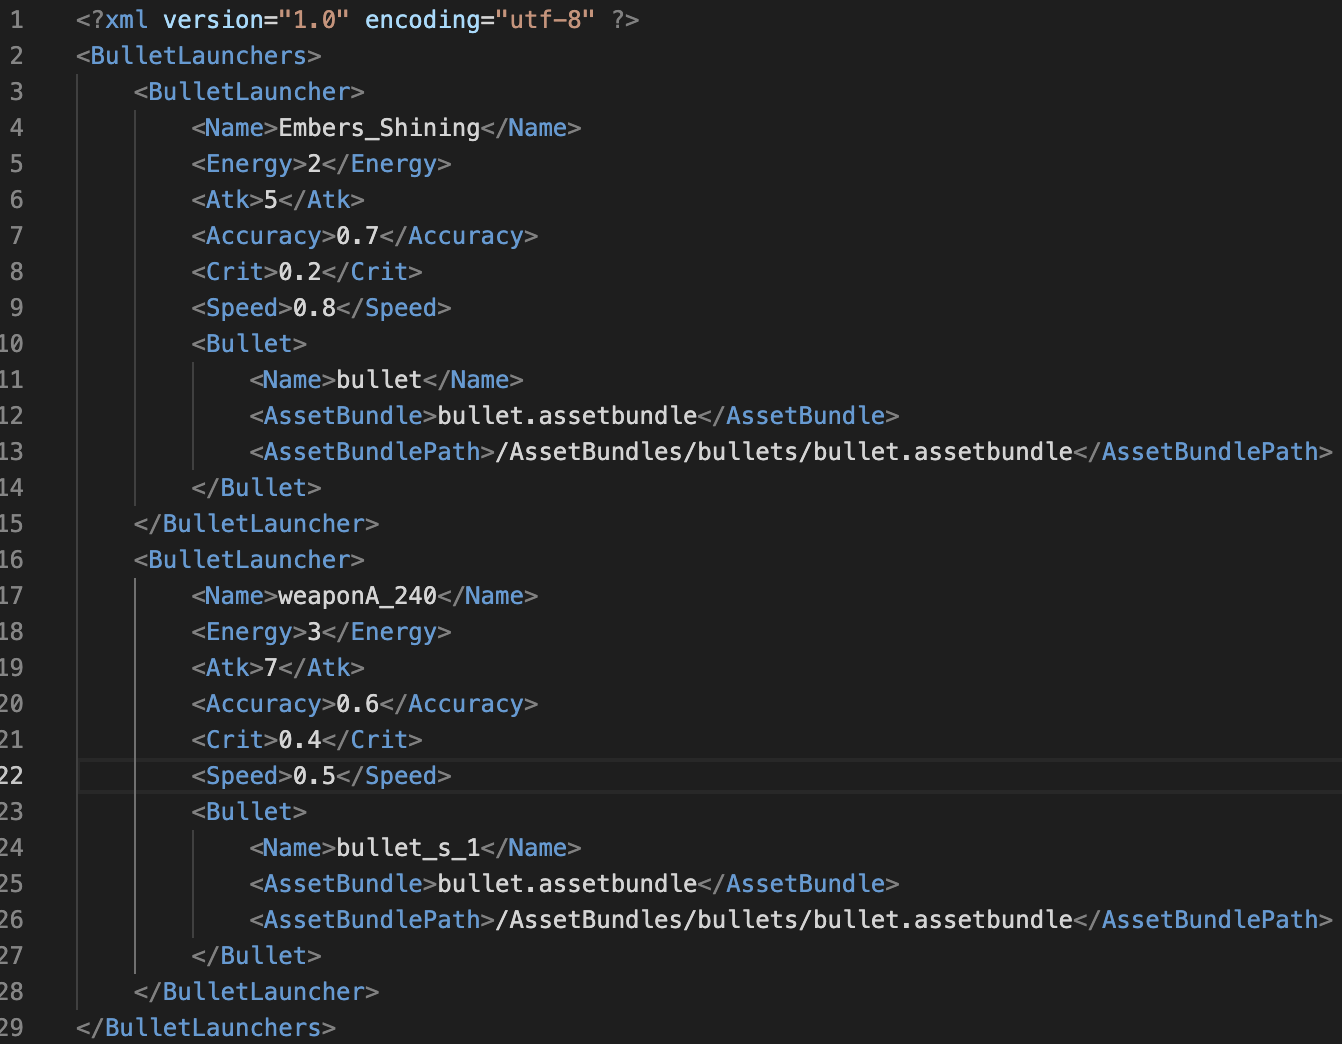This screenshot has height=1044, width=1342.
Task: Click the Crit value 0.4
Action: 299,740
